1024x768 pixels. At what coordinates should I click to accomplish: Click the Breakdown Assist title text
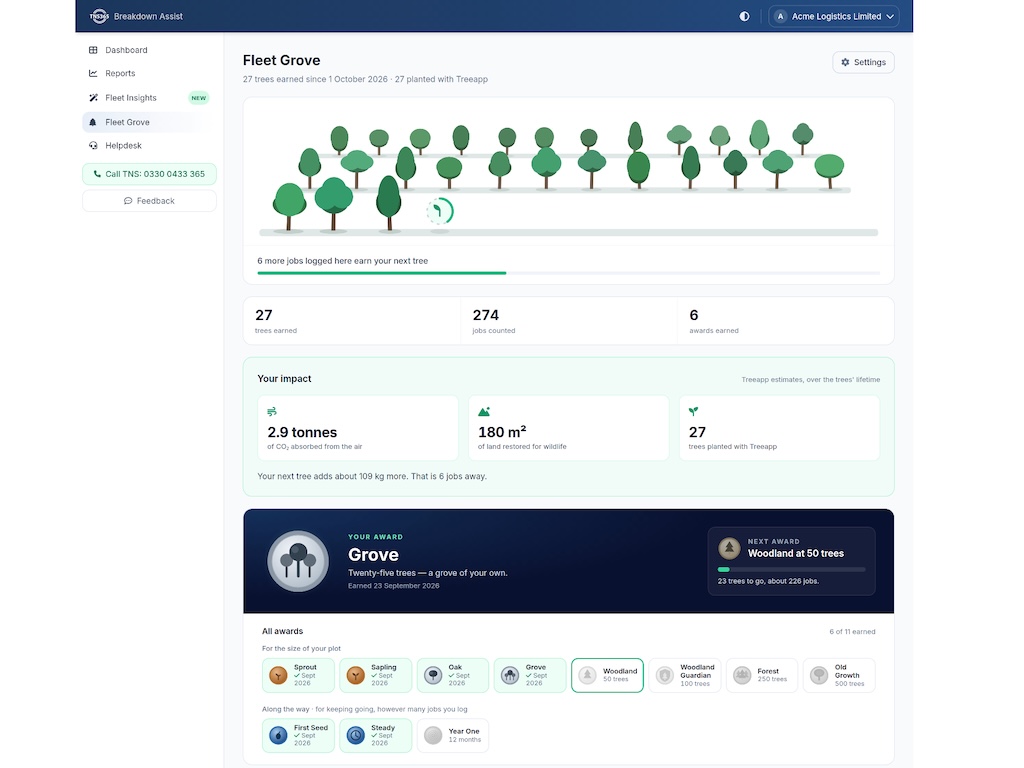coord(148,16)
